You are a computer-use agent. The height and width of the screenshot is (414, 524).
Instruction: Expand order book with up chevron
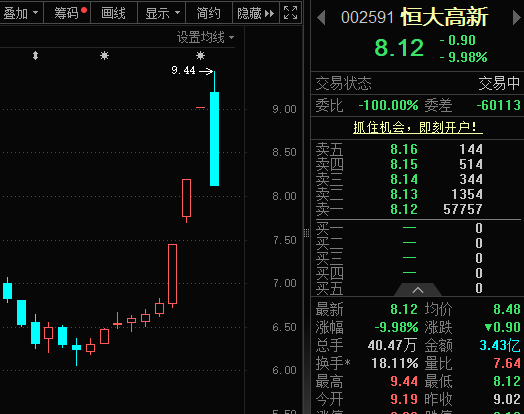(418, 290)
